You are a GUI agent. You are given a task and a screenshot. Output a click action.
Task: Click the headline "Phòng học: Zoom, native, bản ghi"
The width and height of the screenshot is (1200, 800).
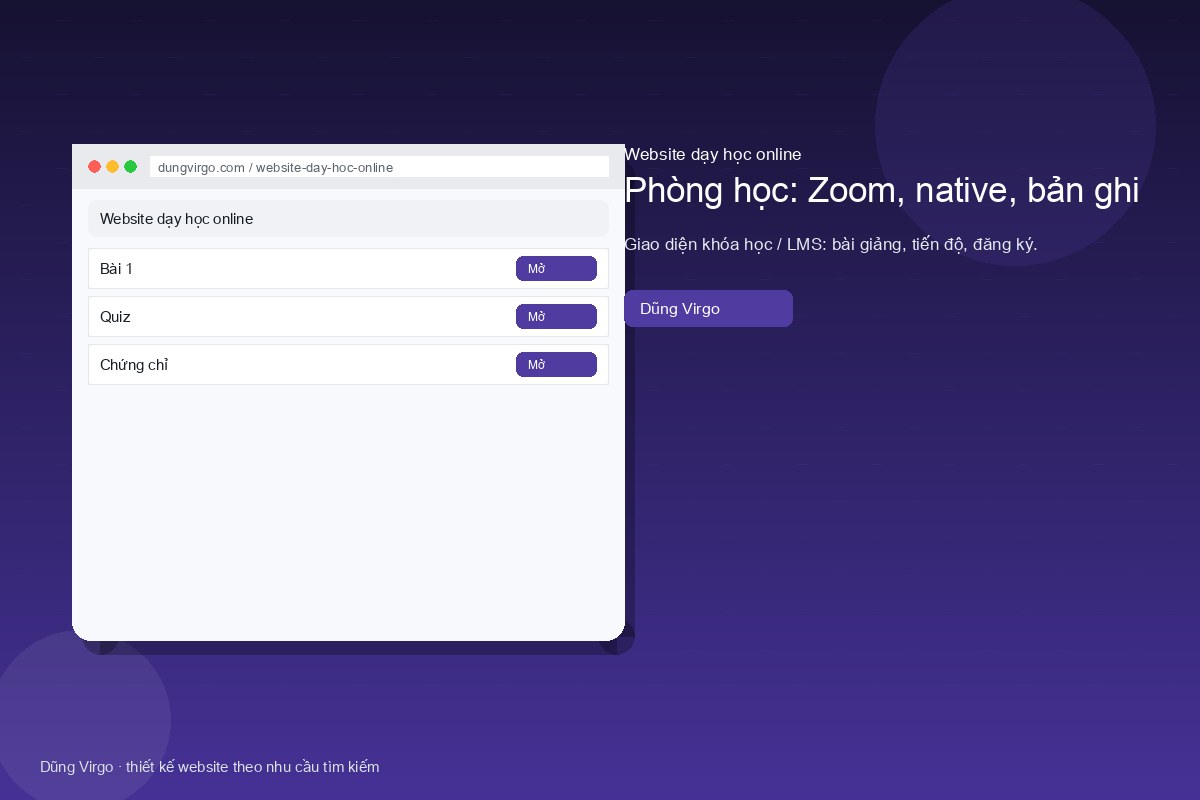pyautogui.click(x=882, y=190)
